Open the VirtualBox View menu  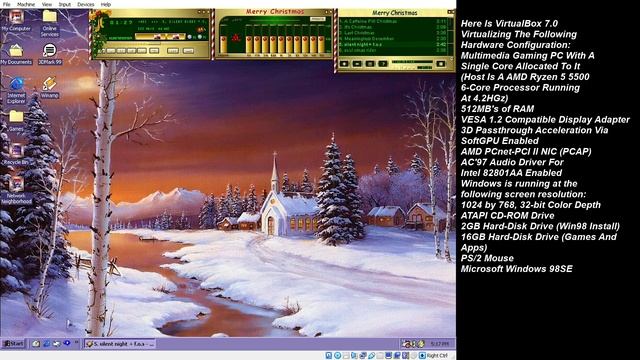(47, 4)
